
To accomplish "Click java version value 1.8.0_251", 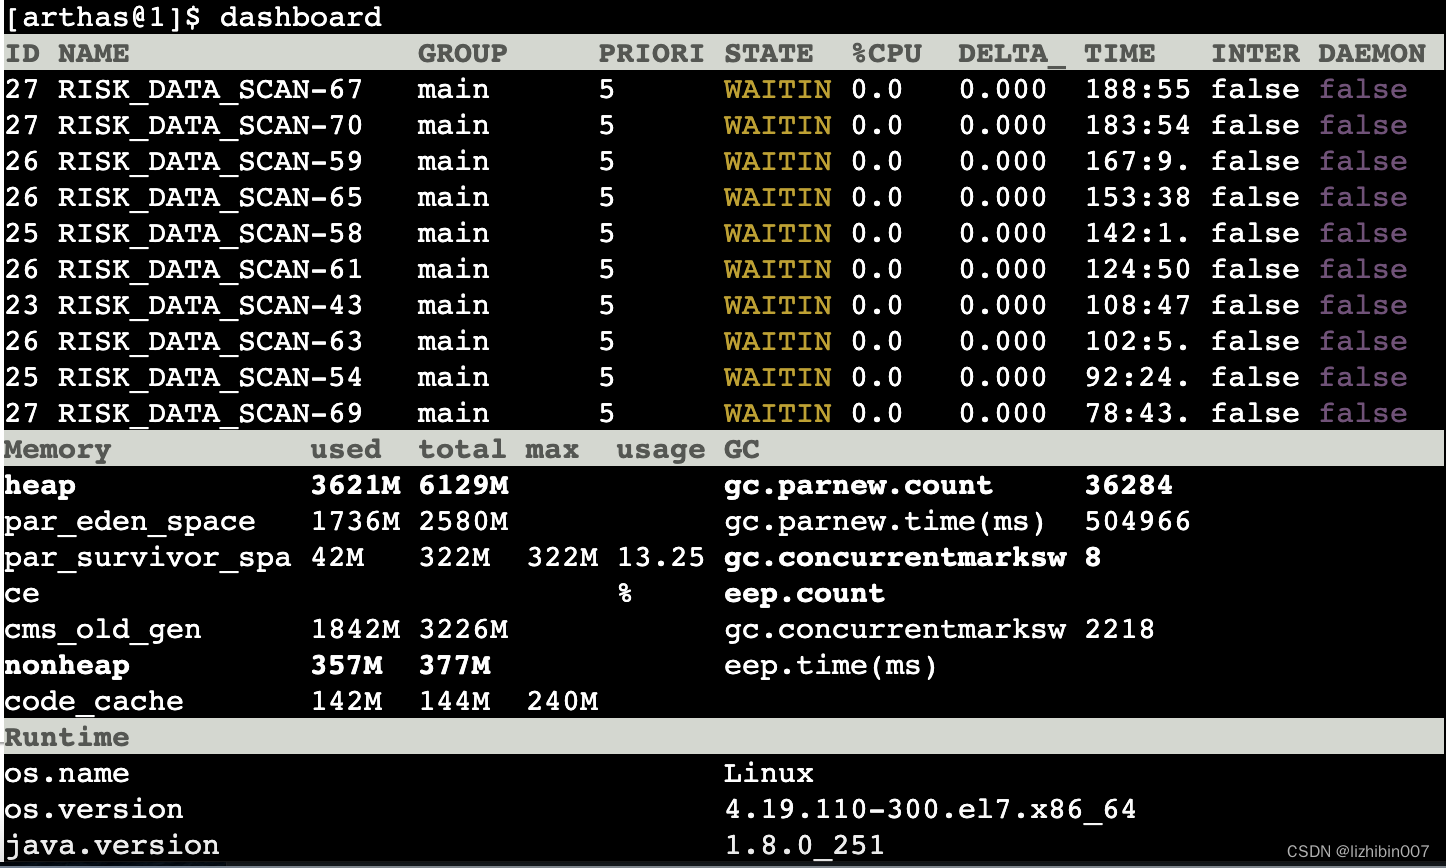I will (804, 845).
